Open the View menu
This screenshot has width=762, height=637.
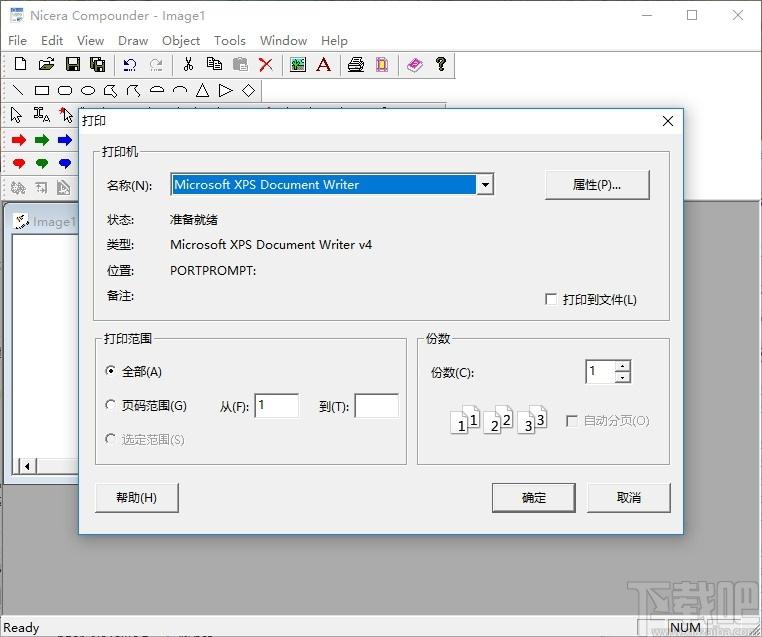pos(90,40)
